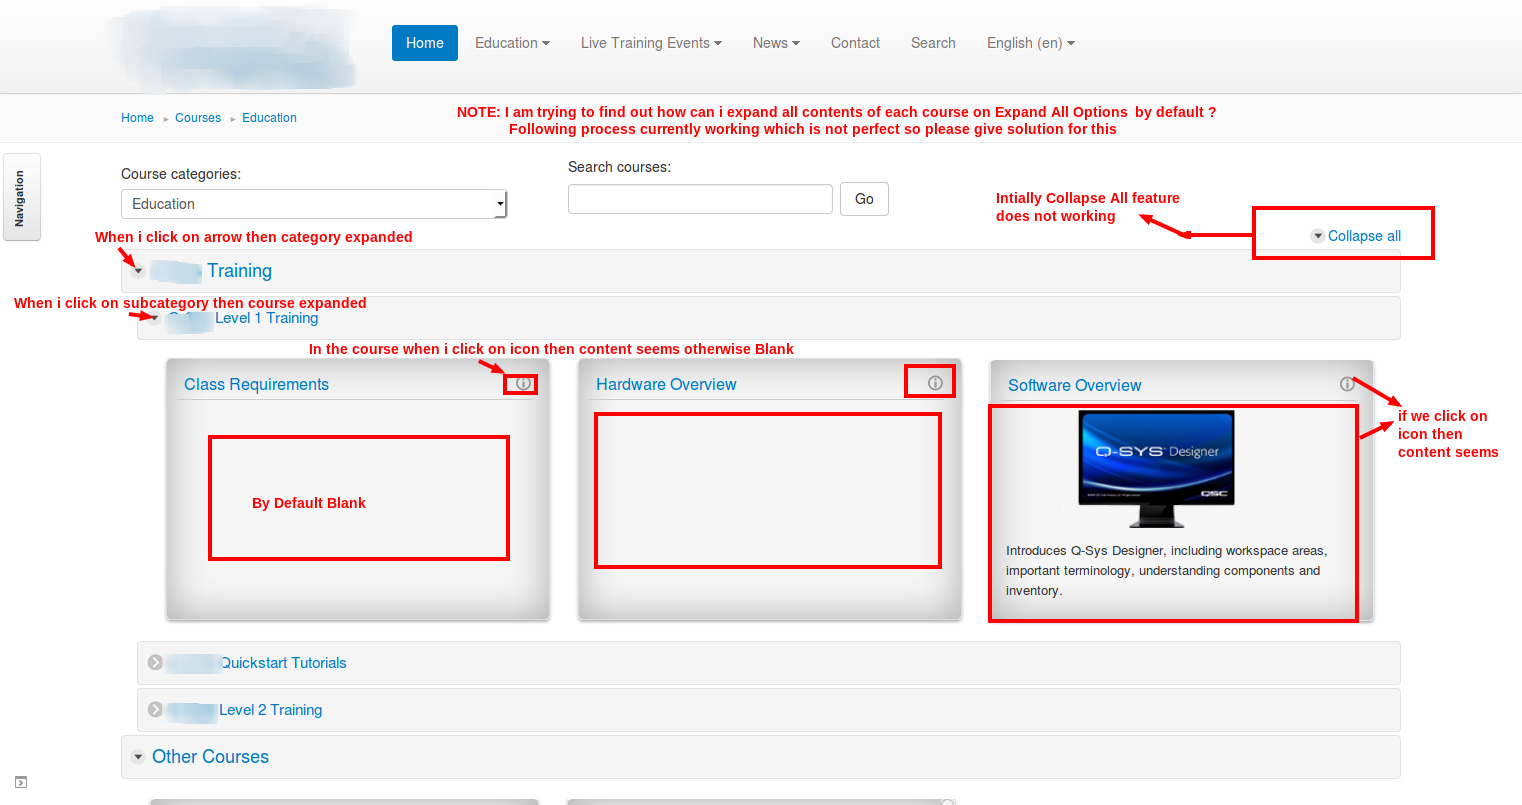Expand the Quickstart Tutorials subcategory

(155, 662)
